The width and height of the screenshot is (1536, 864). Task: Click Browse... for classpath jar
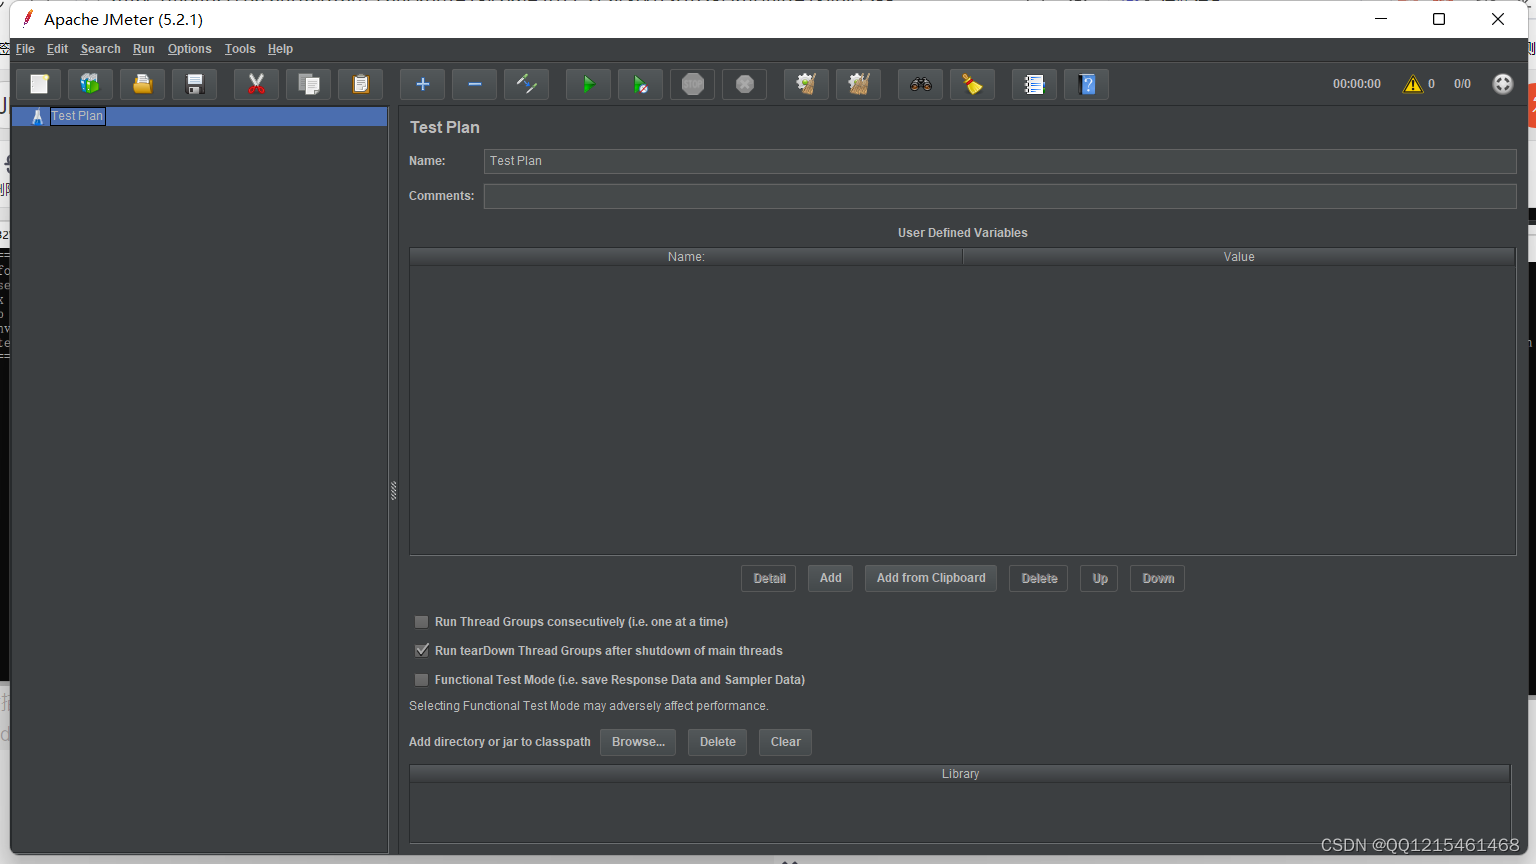tap(638, 742)
